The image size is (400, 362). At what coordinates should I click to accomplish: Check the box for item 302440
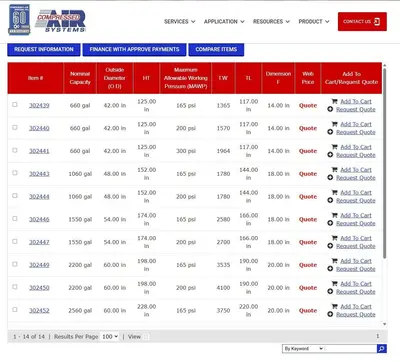15,127
